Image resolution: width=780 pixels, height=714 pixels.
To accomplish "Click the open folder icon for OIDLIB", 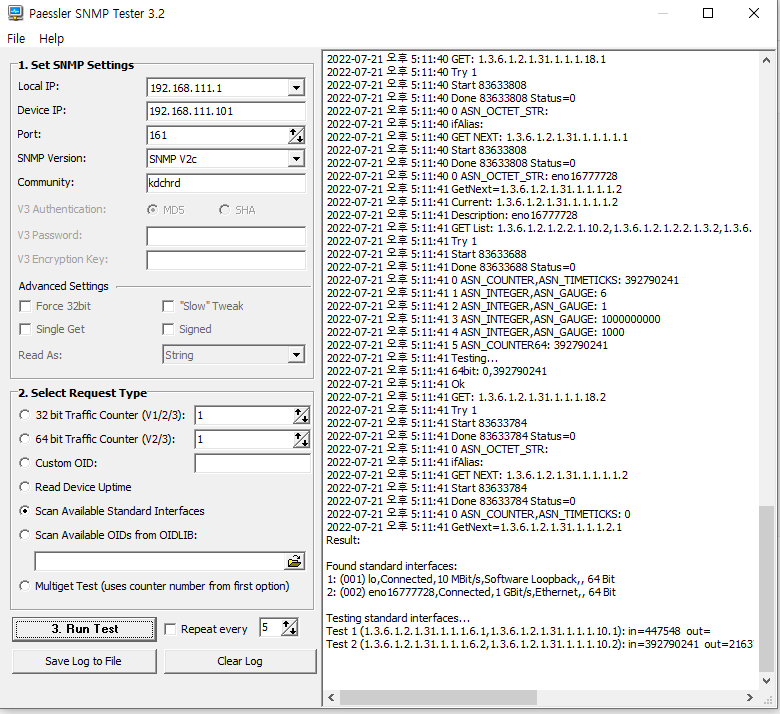I will (x=294, y=561).
